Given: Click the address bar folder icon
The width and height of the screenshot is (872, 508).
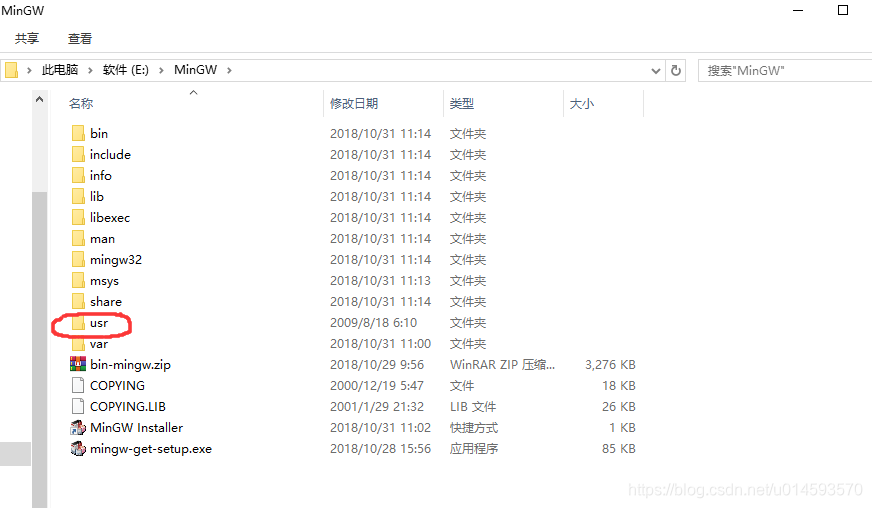Looking at the screenshot, I should click(x=11, y=70).
